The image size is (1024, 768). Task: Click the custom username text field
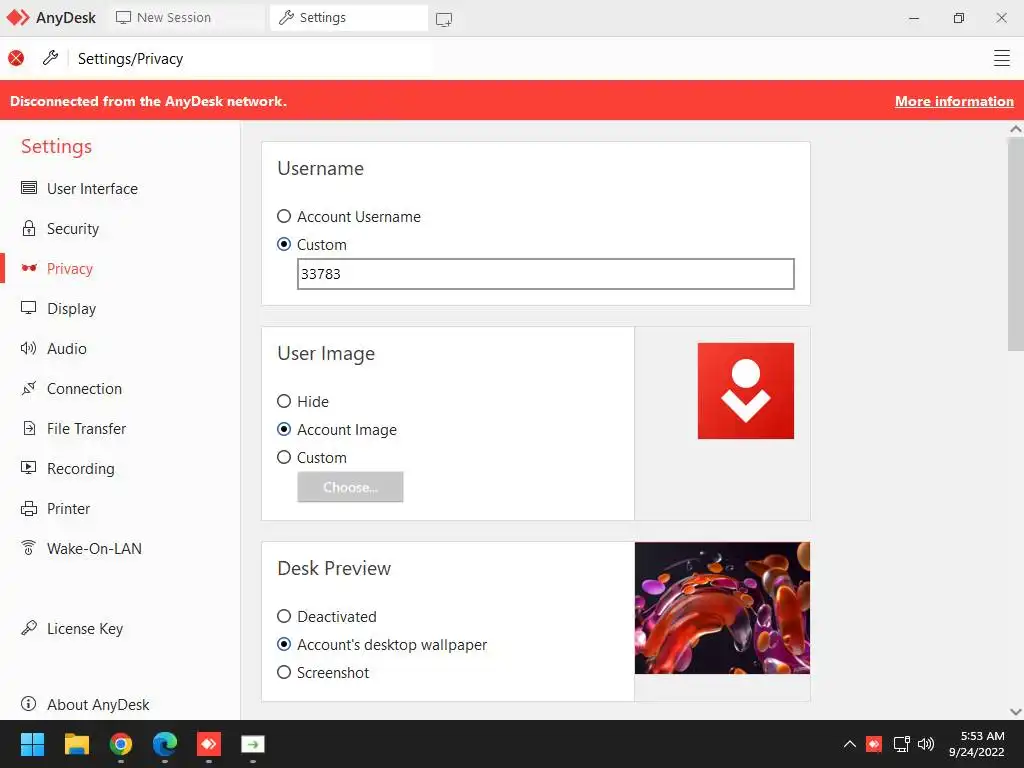pos(545,274)
